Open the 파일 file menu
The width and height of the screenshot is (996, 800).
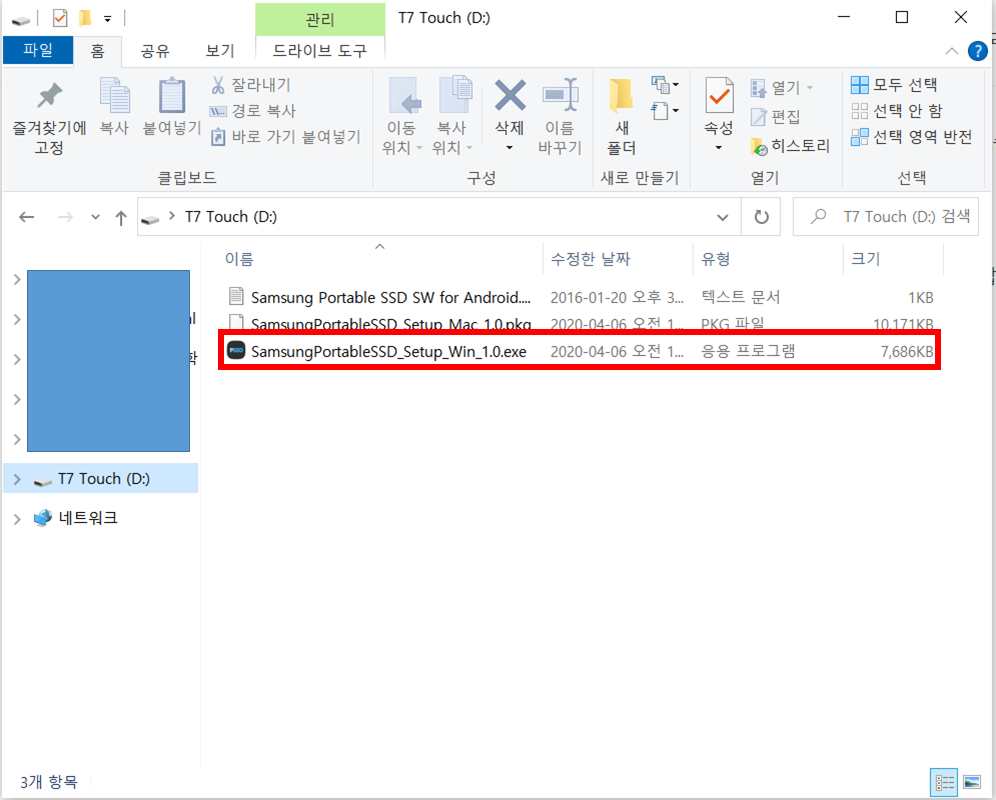point(38,50)
